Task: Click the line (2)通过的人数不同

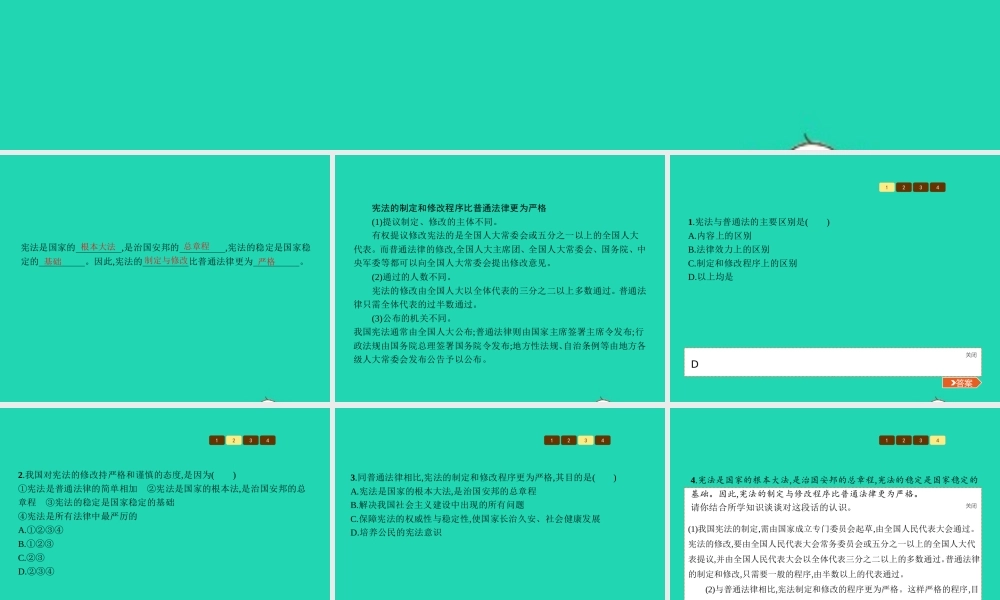Action: tap(412, 277)
